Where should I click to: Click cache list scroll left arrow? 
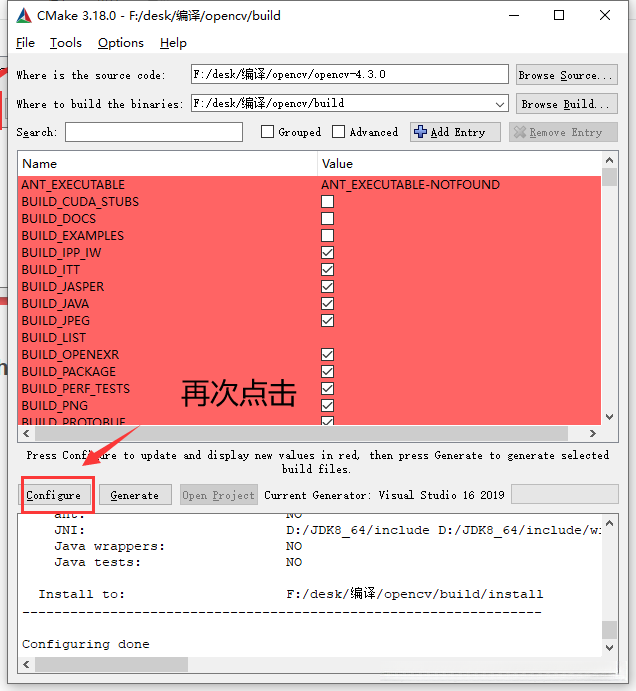pos(26,433)
